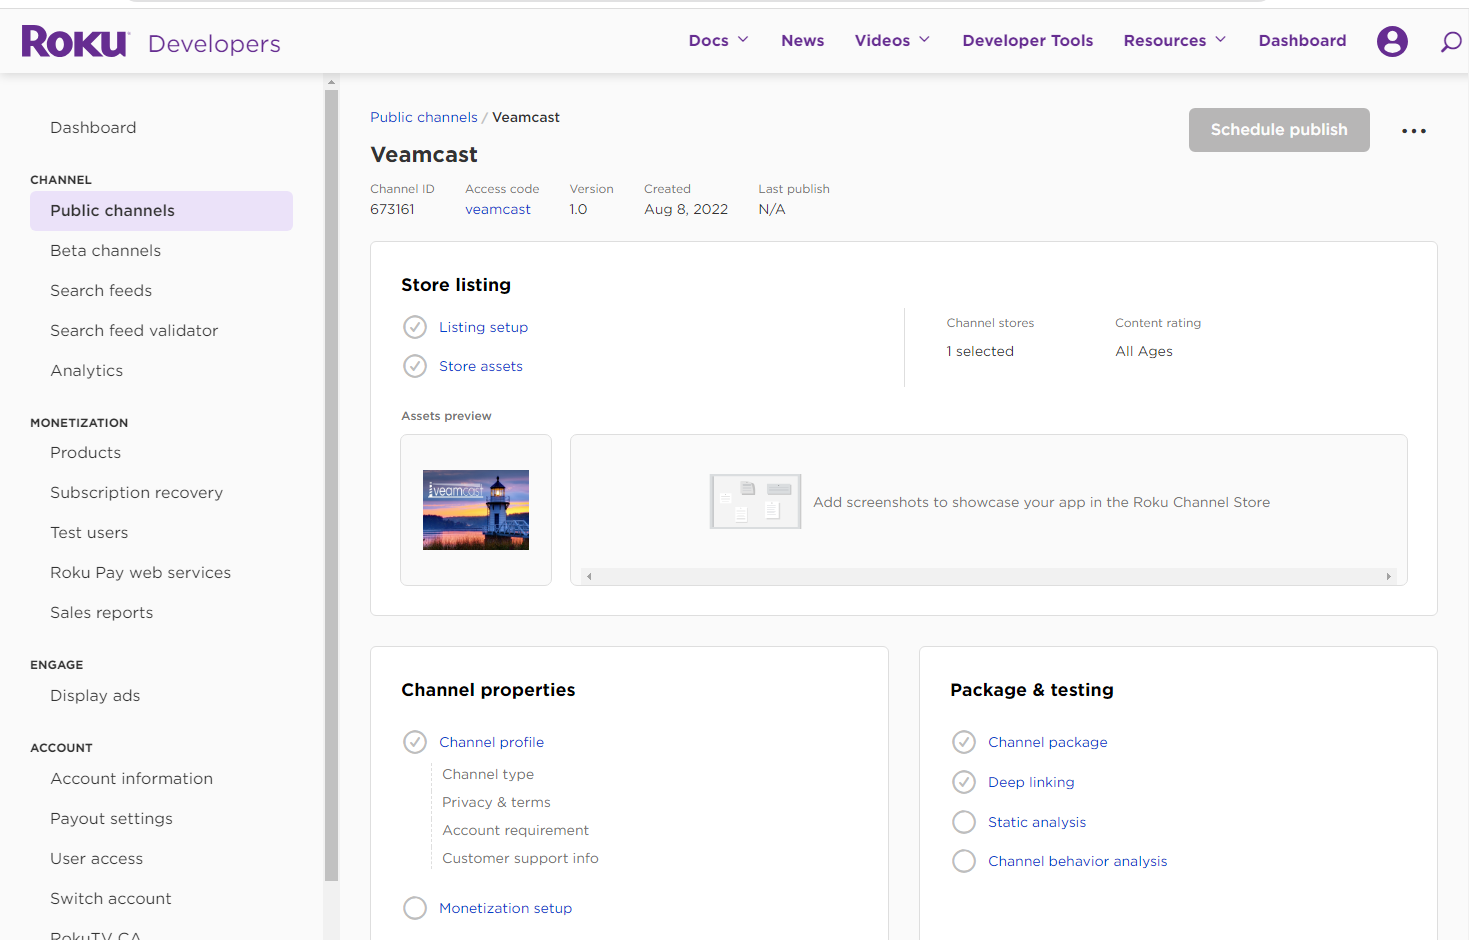Click the veamcast access code link

point(498,209)
